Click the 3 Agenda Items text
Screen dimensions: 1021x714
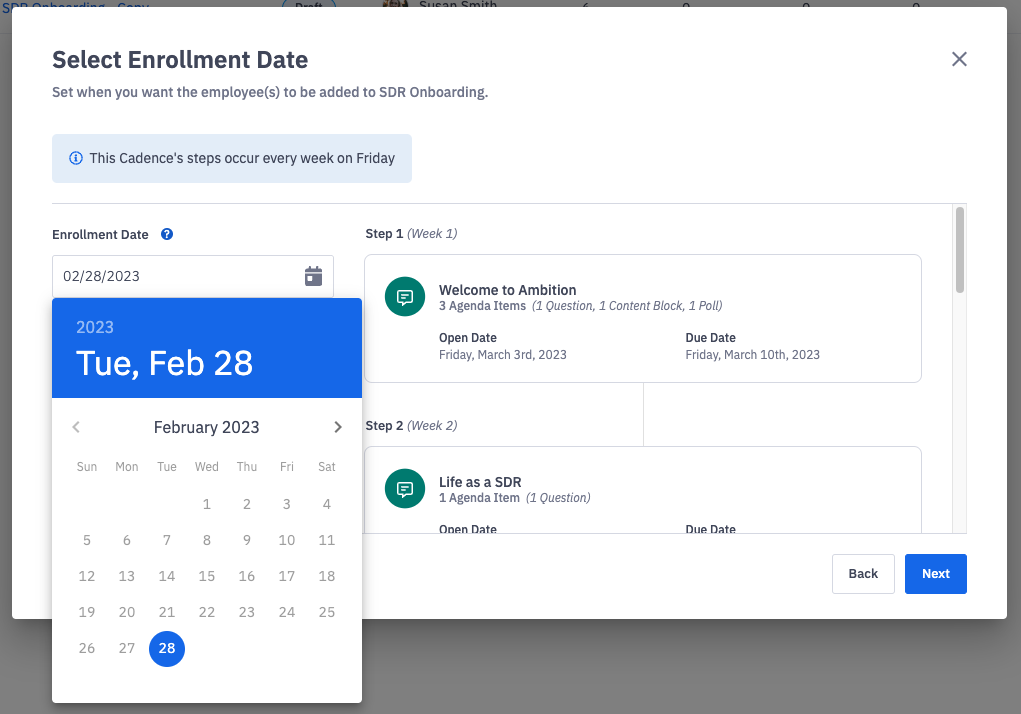[x=483, y=306]
